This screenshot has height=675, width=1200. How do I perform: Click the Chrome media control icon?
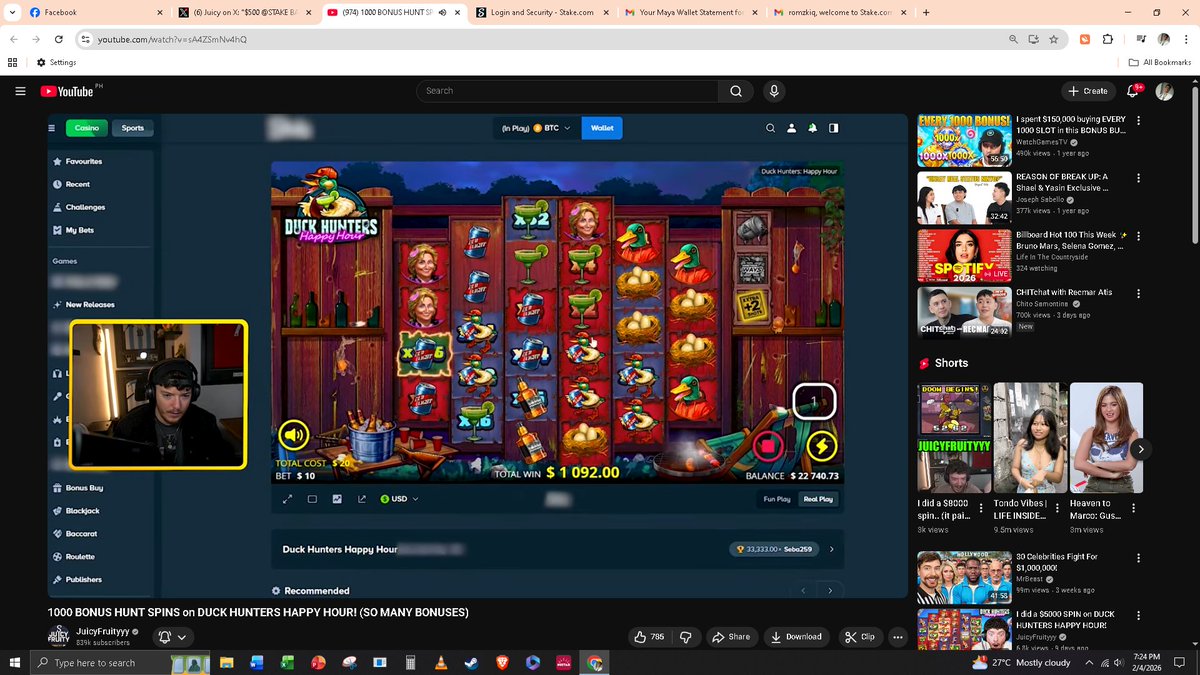1141,39
